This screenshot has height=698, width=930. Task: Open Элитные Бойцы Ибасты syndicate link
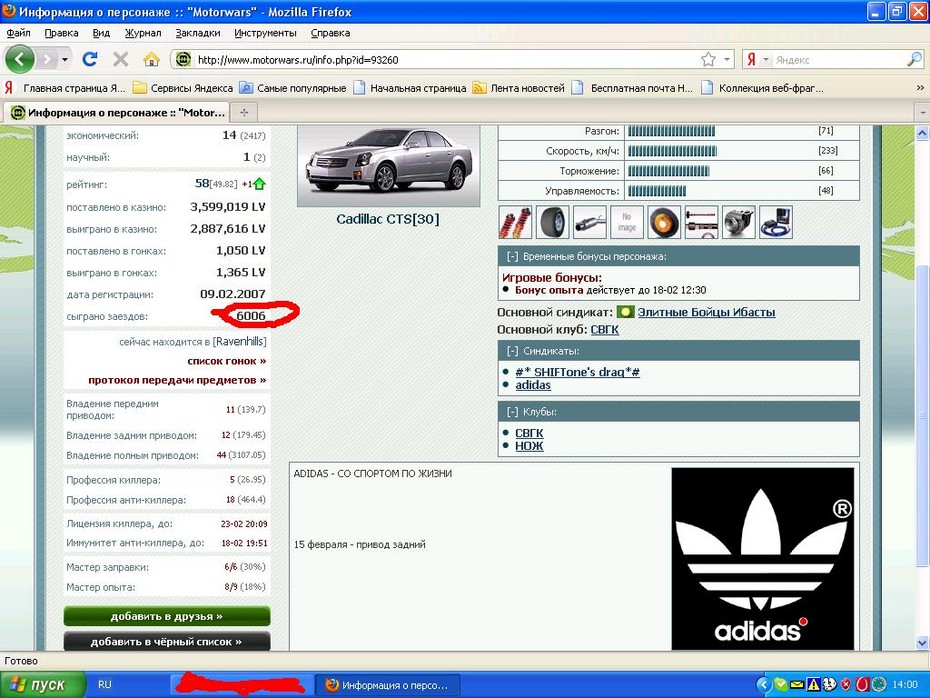tap(706, 312)
